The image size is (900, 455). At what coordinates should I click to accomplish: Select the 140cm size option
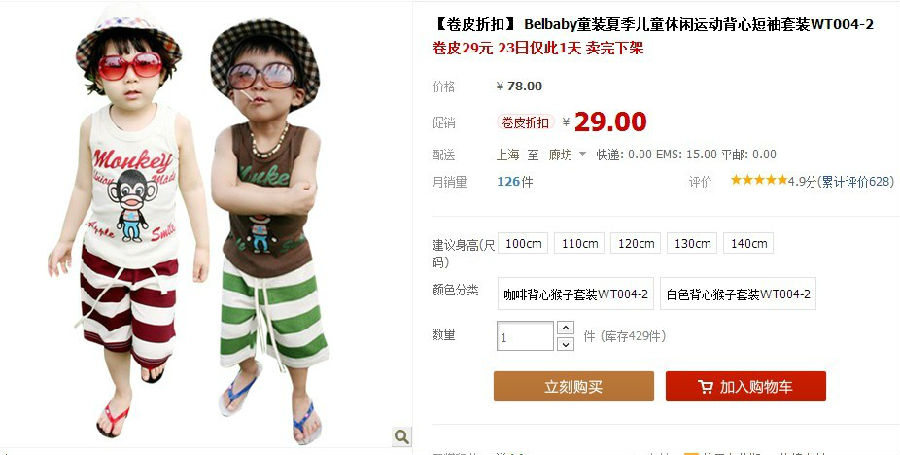coord(748,243)
